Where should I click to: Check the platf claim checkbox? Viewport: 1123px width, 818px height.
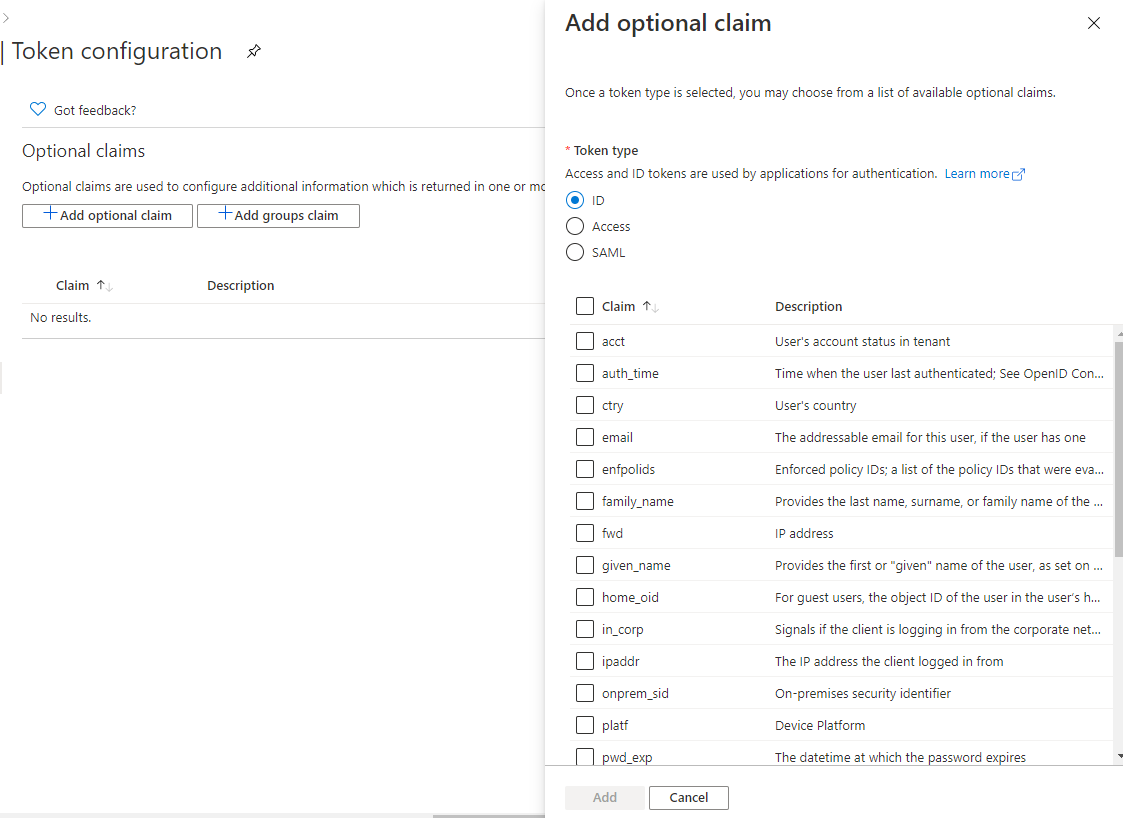point(585,725)
